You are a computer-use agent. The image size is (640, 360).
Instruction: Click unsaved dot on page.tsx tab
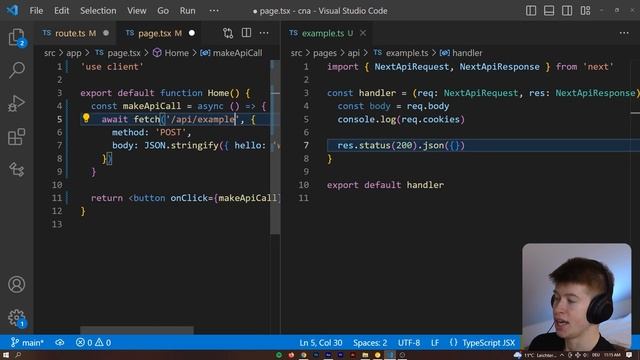192,33
